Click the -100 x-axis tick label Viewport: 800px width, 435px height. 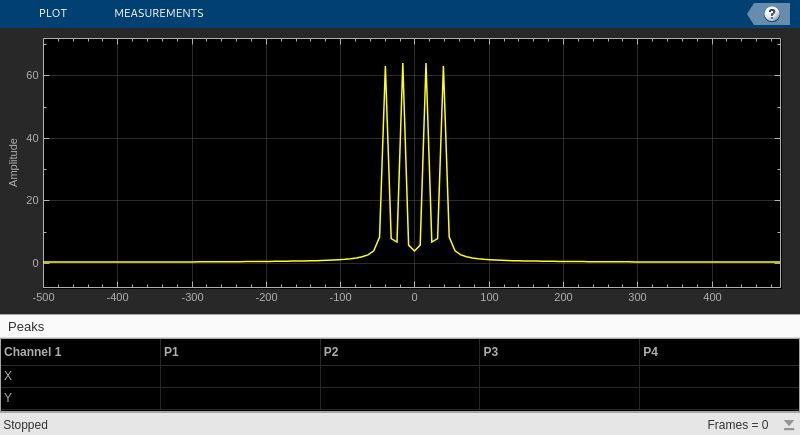340,297
